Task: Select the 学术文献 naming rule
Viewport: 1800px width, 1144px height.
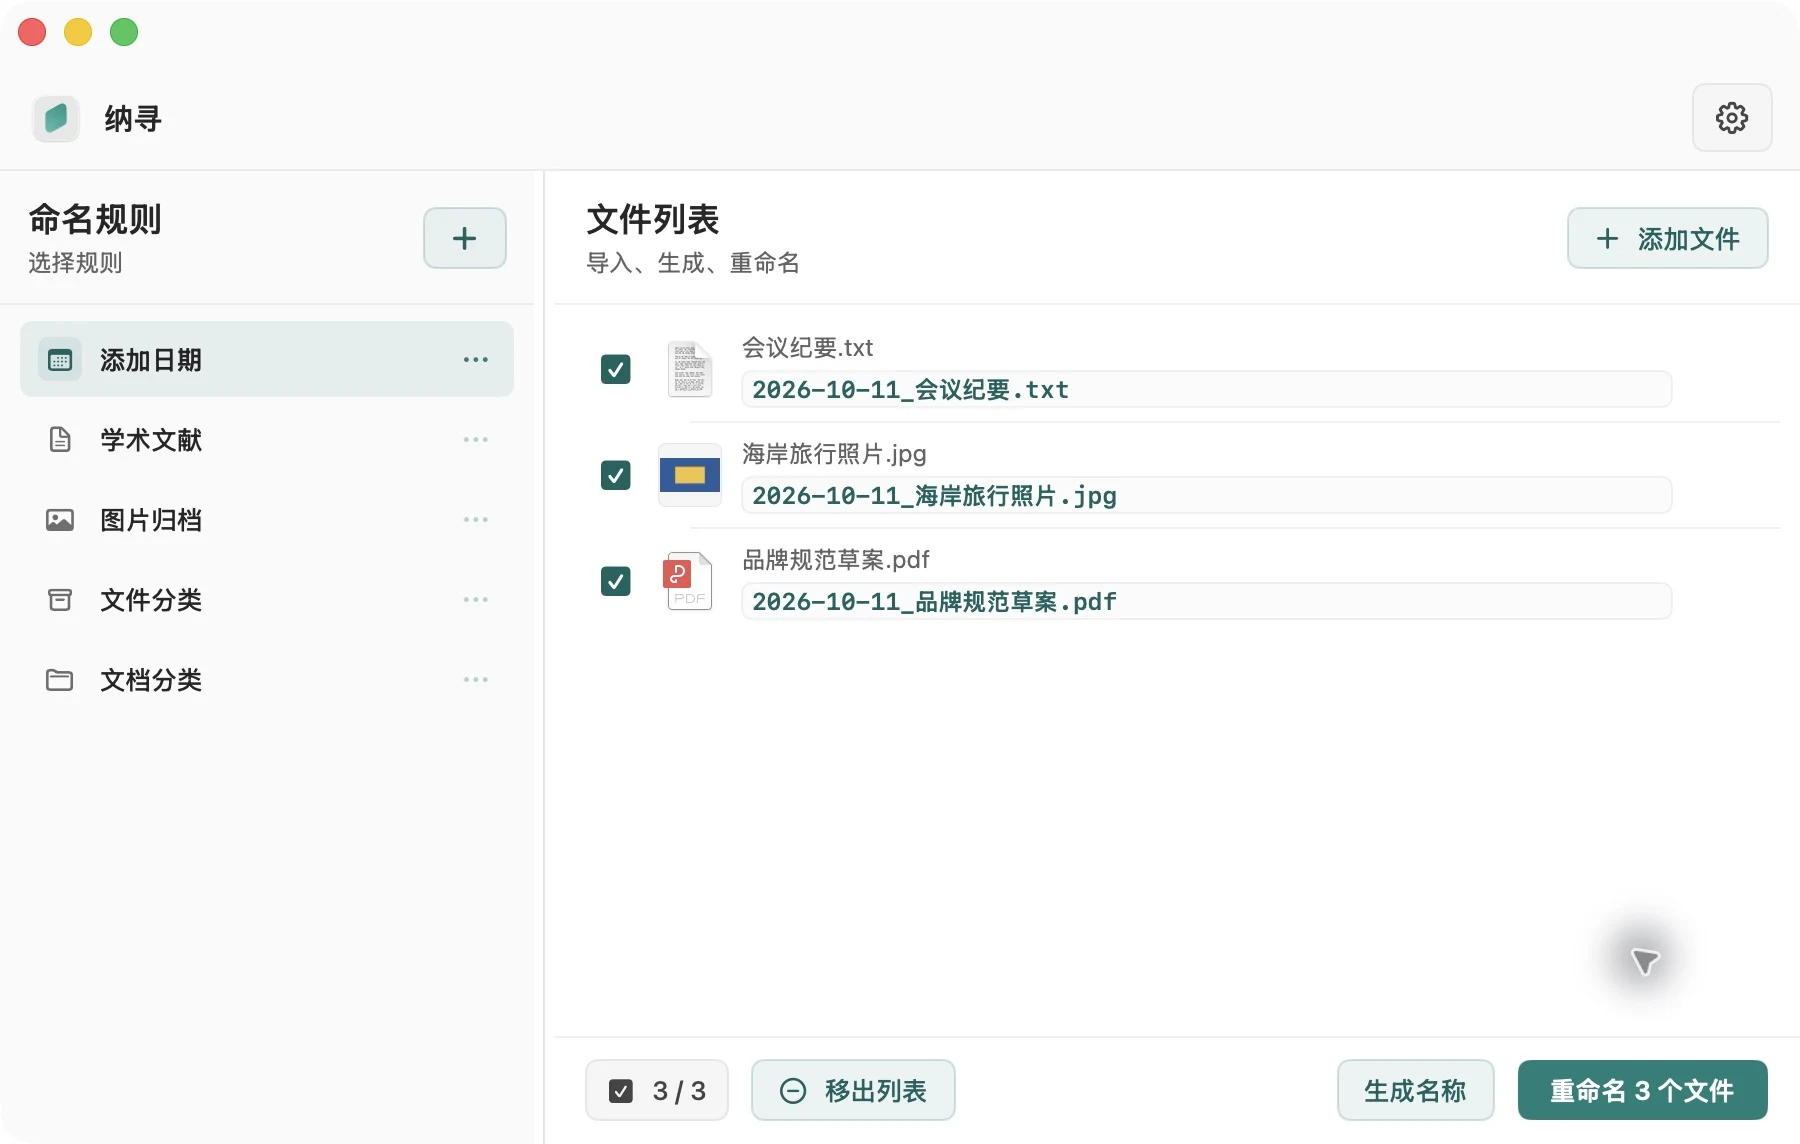Action: pyautogui.click(x=267, y=440)
